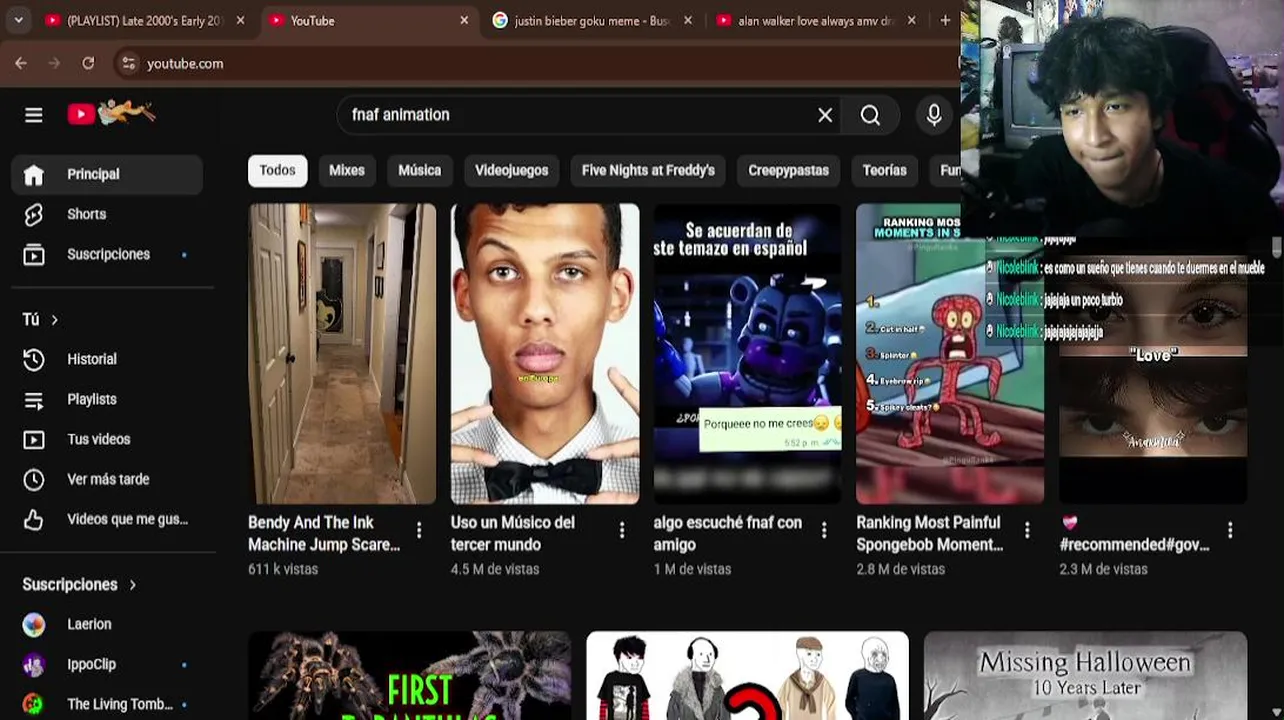Viewport: 1284px width, 720px height.
Task: Close the justin bieber goku meme tab
Action: point(688,20)
